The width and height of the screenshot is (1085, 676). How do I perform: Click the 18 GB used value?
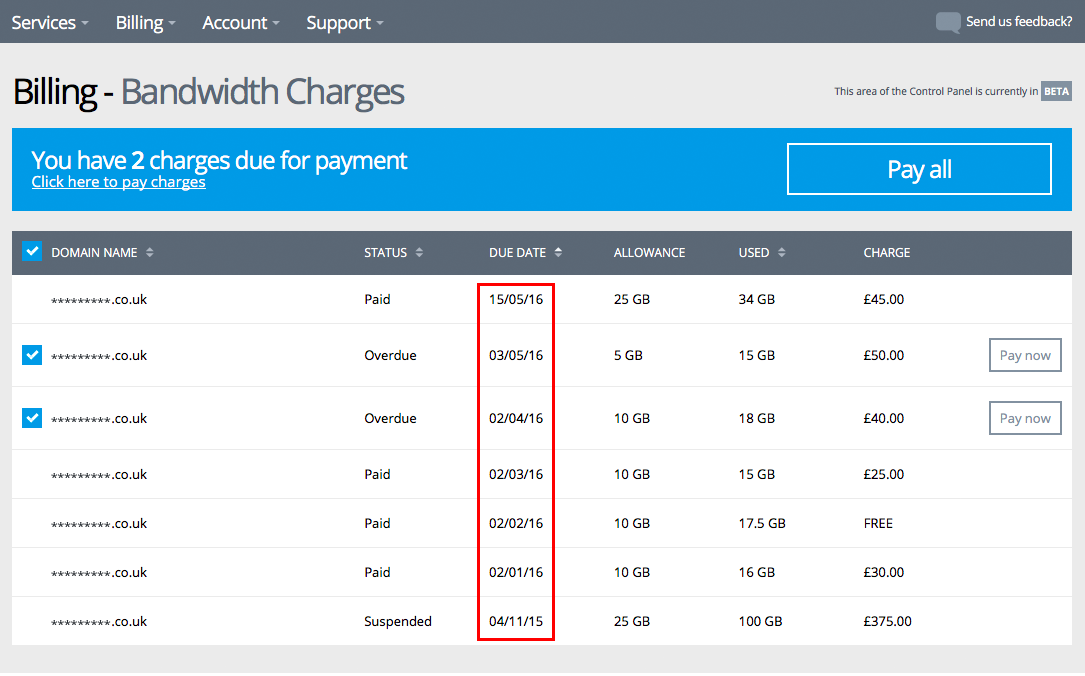coord(756,419)
